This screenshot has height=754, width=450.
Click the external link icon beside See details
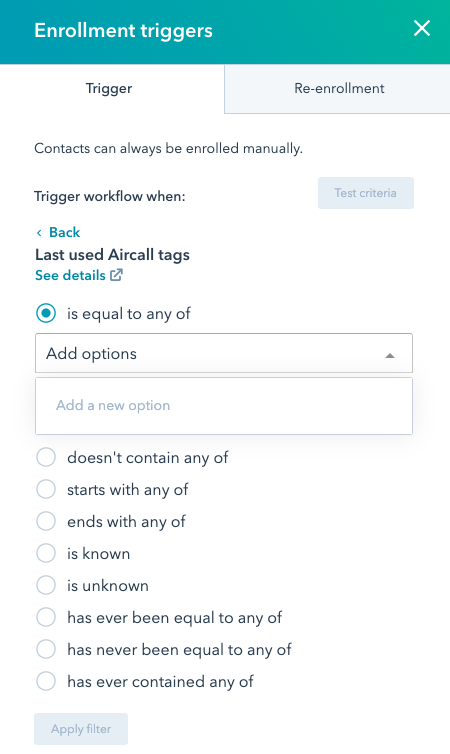point(116,275)
